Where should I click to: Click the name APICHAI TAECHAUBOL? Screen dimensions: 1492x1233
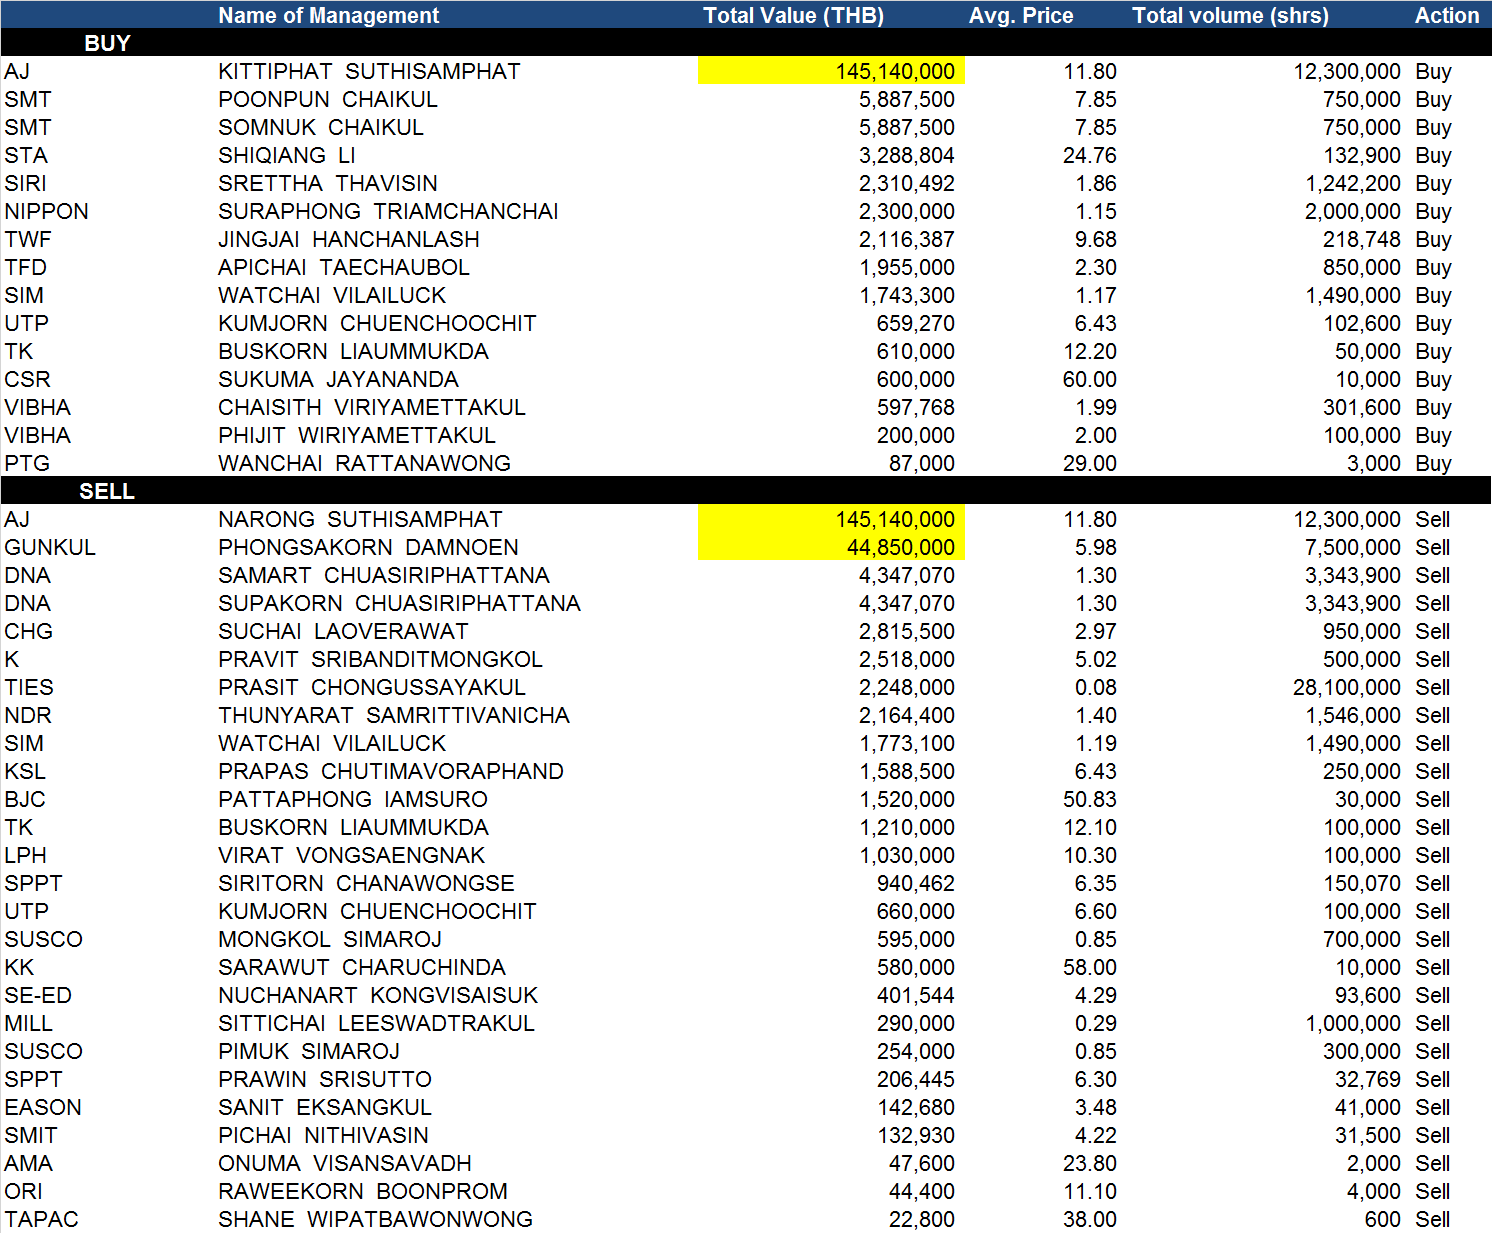click(344, 267)
